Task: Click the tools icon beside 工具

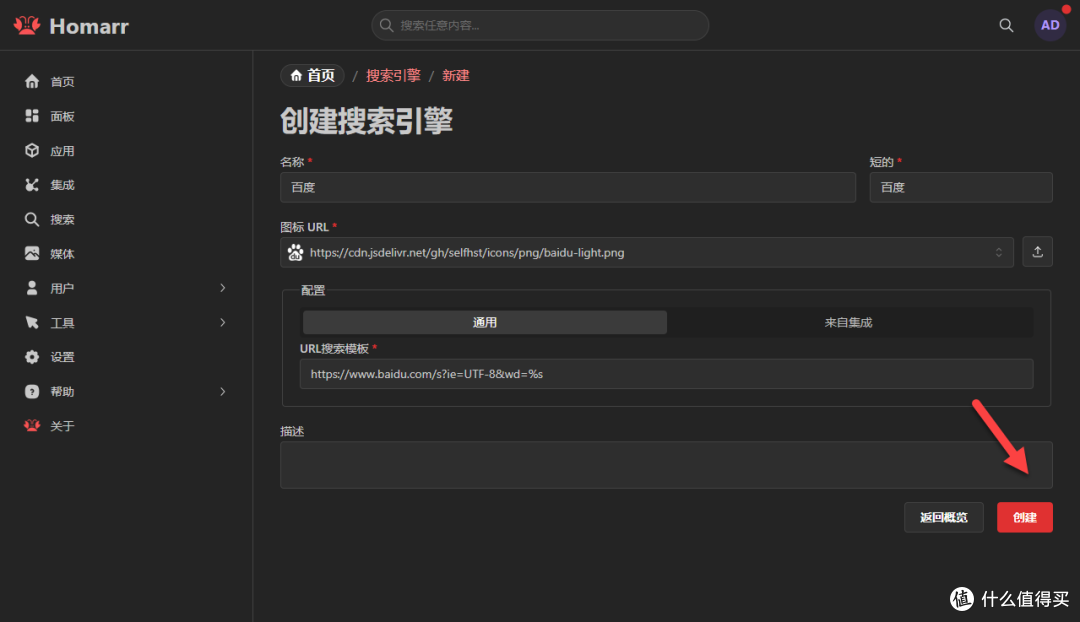Action: point(32,322)
